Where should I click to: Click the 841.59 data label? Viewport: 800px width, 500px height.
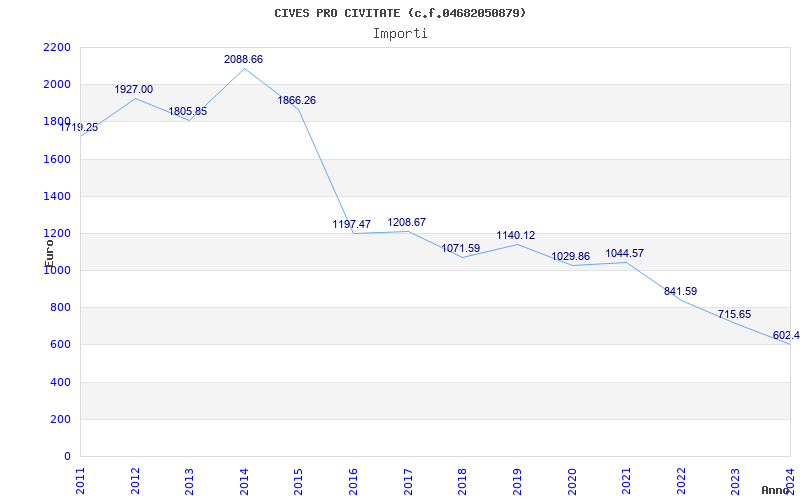pos(680,292)
